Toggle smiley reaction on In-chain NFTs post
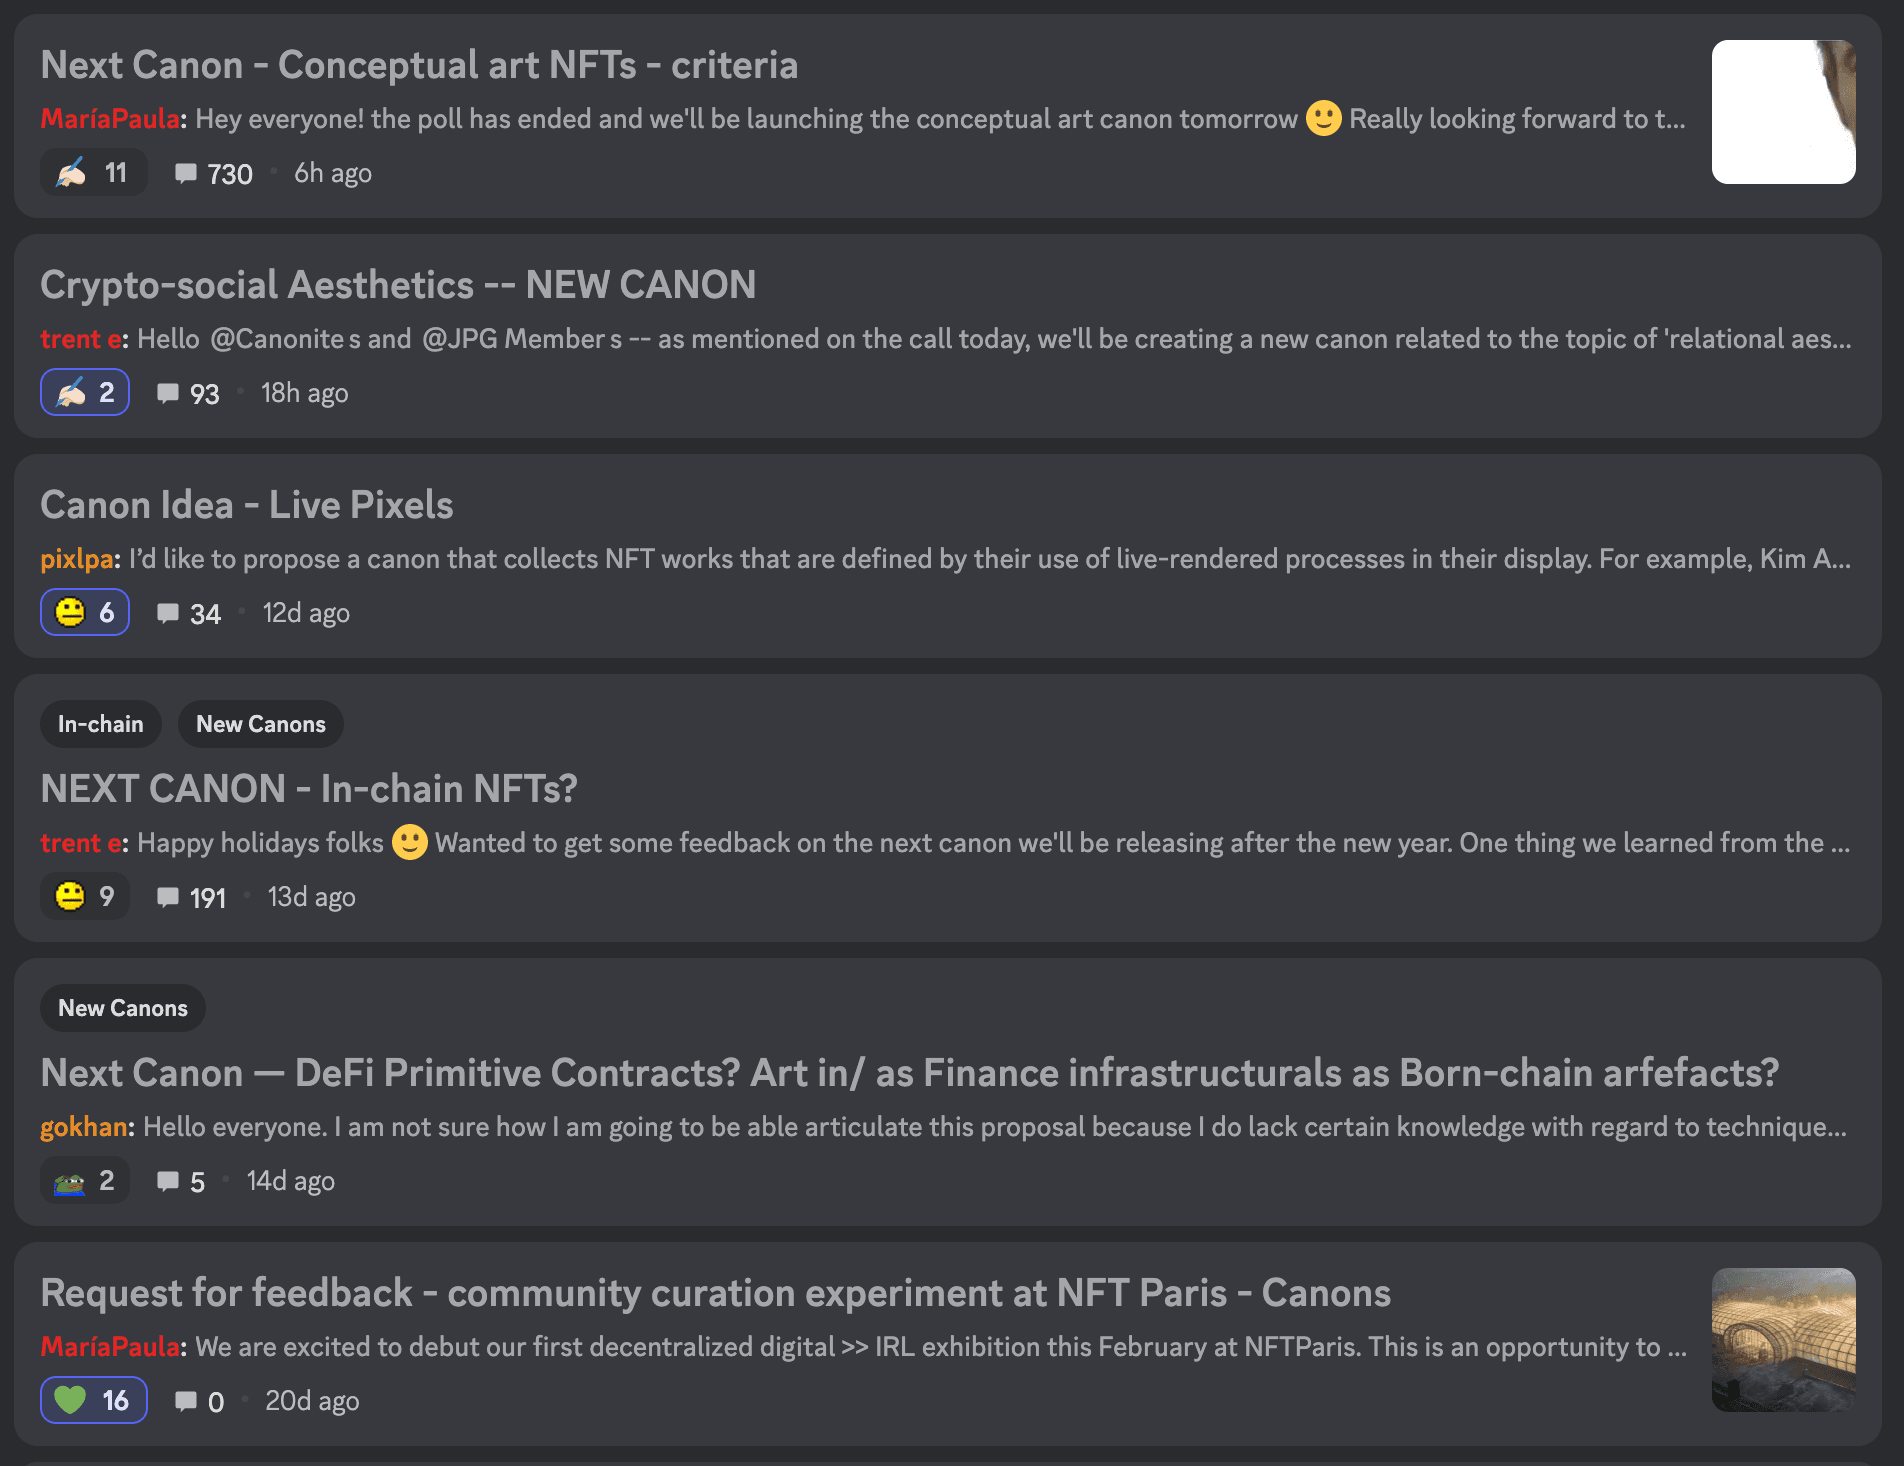Screen dimensions: 1904x1466 (85, 897)
